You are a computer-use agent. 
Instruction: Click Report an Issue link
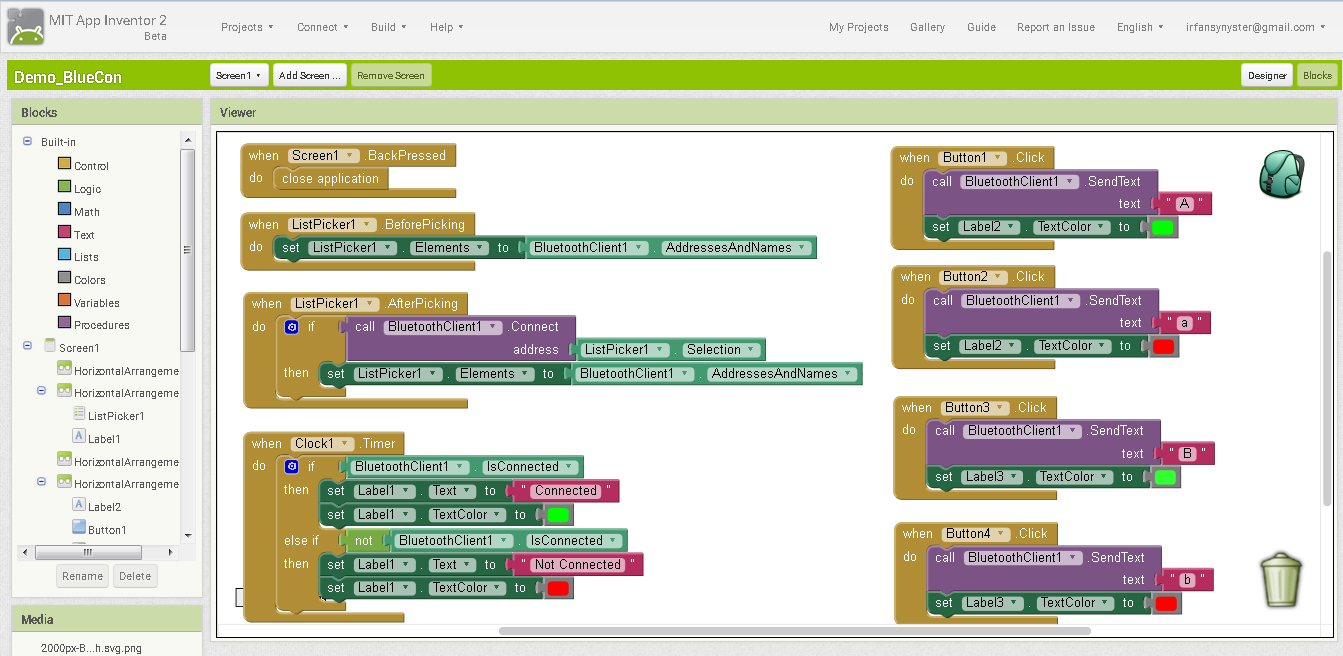tap(1056, 27)
